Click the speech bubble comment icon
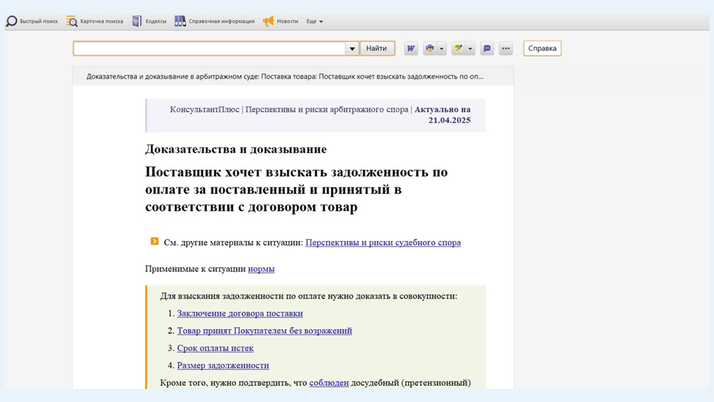Image resolution: width=714 pixels, height=402 pixels. [x=487, y=48]
